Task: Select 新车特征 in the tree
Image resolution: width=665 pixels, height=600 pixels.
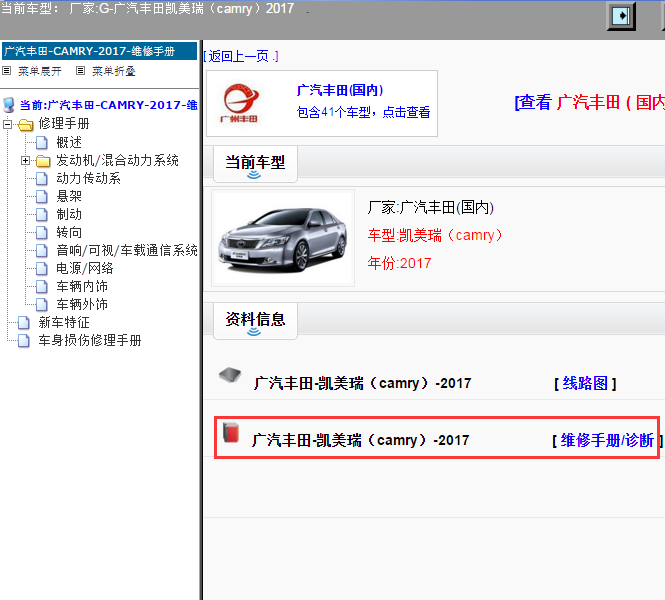Action: 64,322
